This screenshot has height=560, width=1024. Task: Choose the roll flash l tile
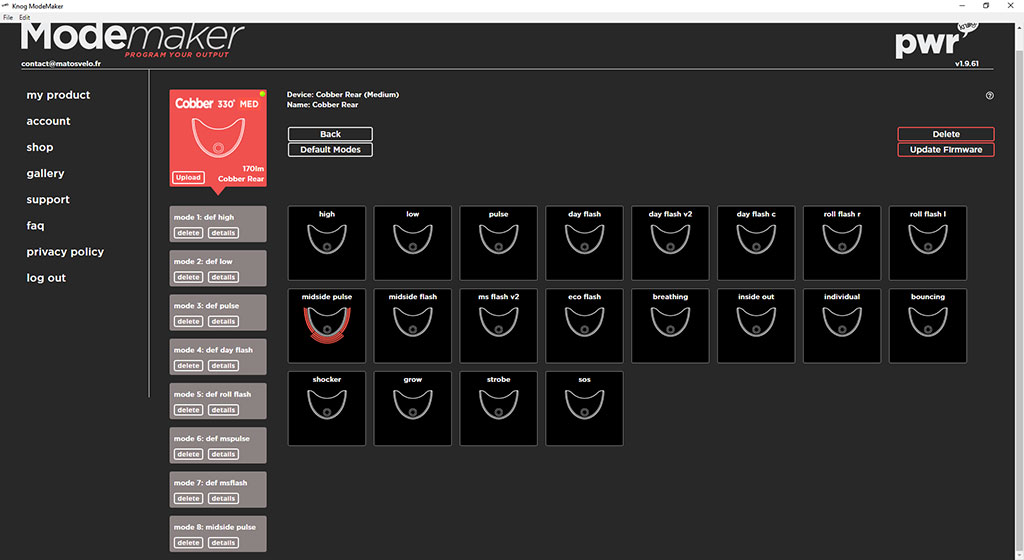tap(928, 243)
